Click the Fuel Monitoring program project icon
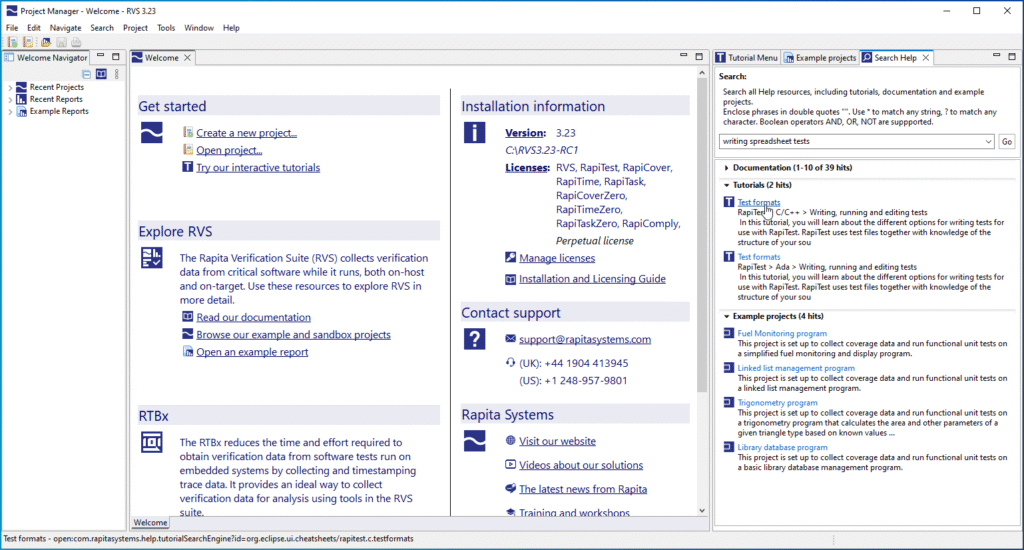Image resolution: width=1024 pixels, height=550 pixels. pyautogui.click(x=729, y=333)
